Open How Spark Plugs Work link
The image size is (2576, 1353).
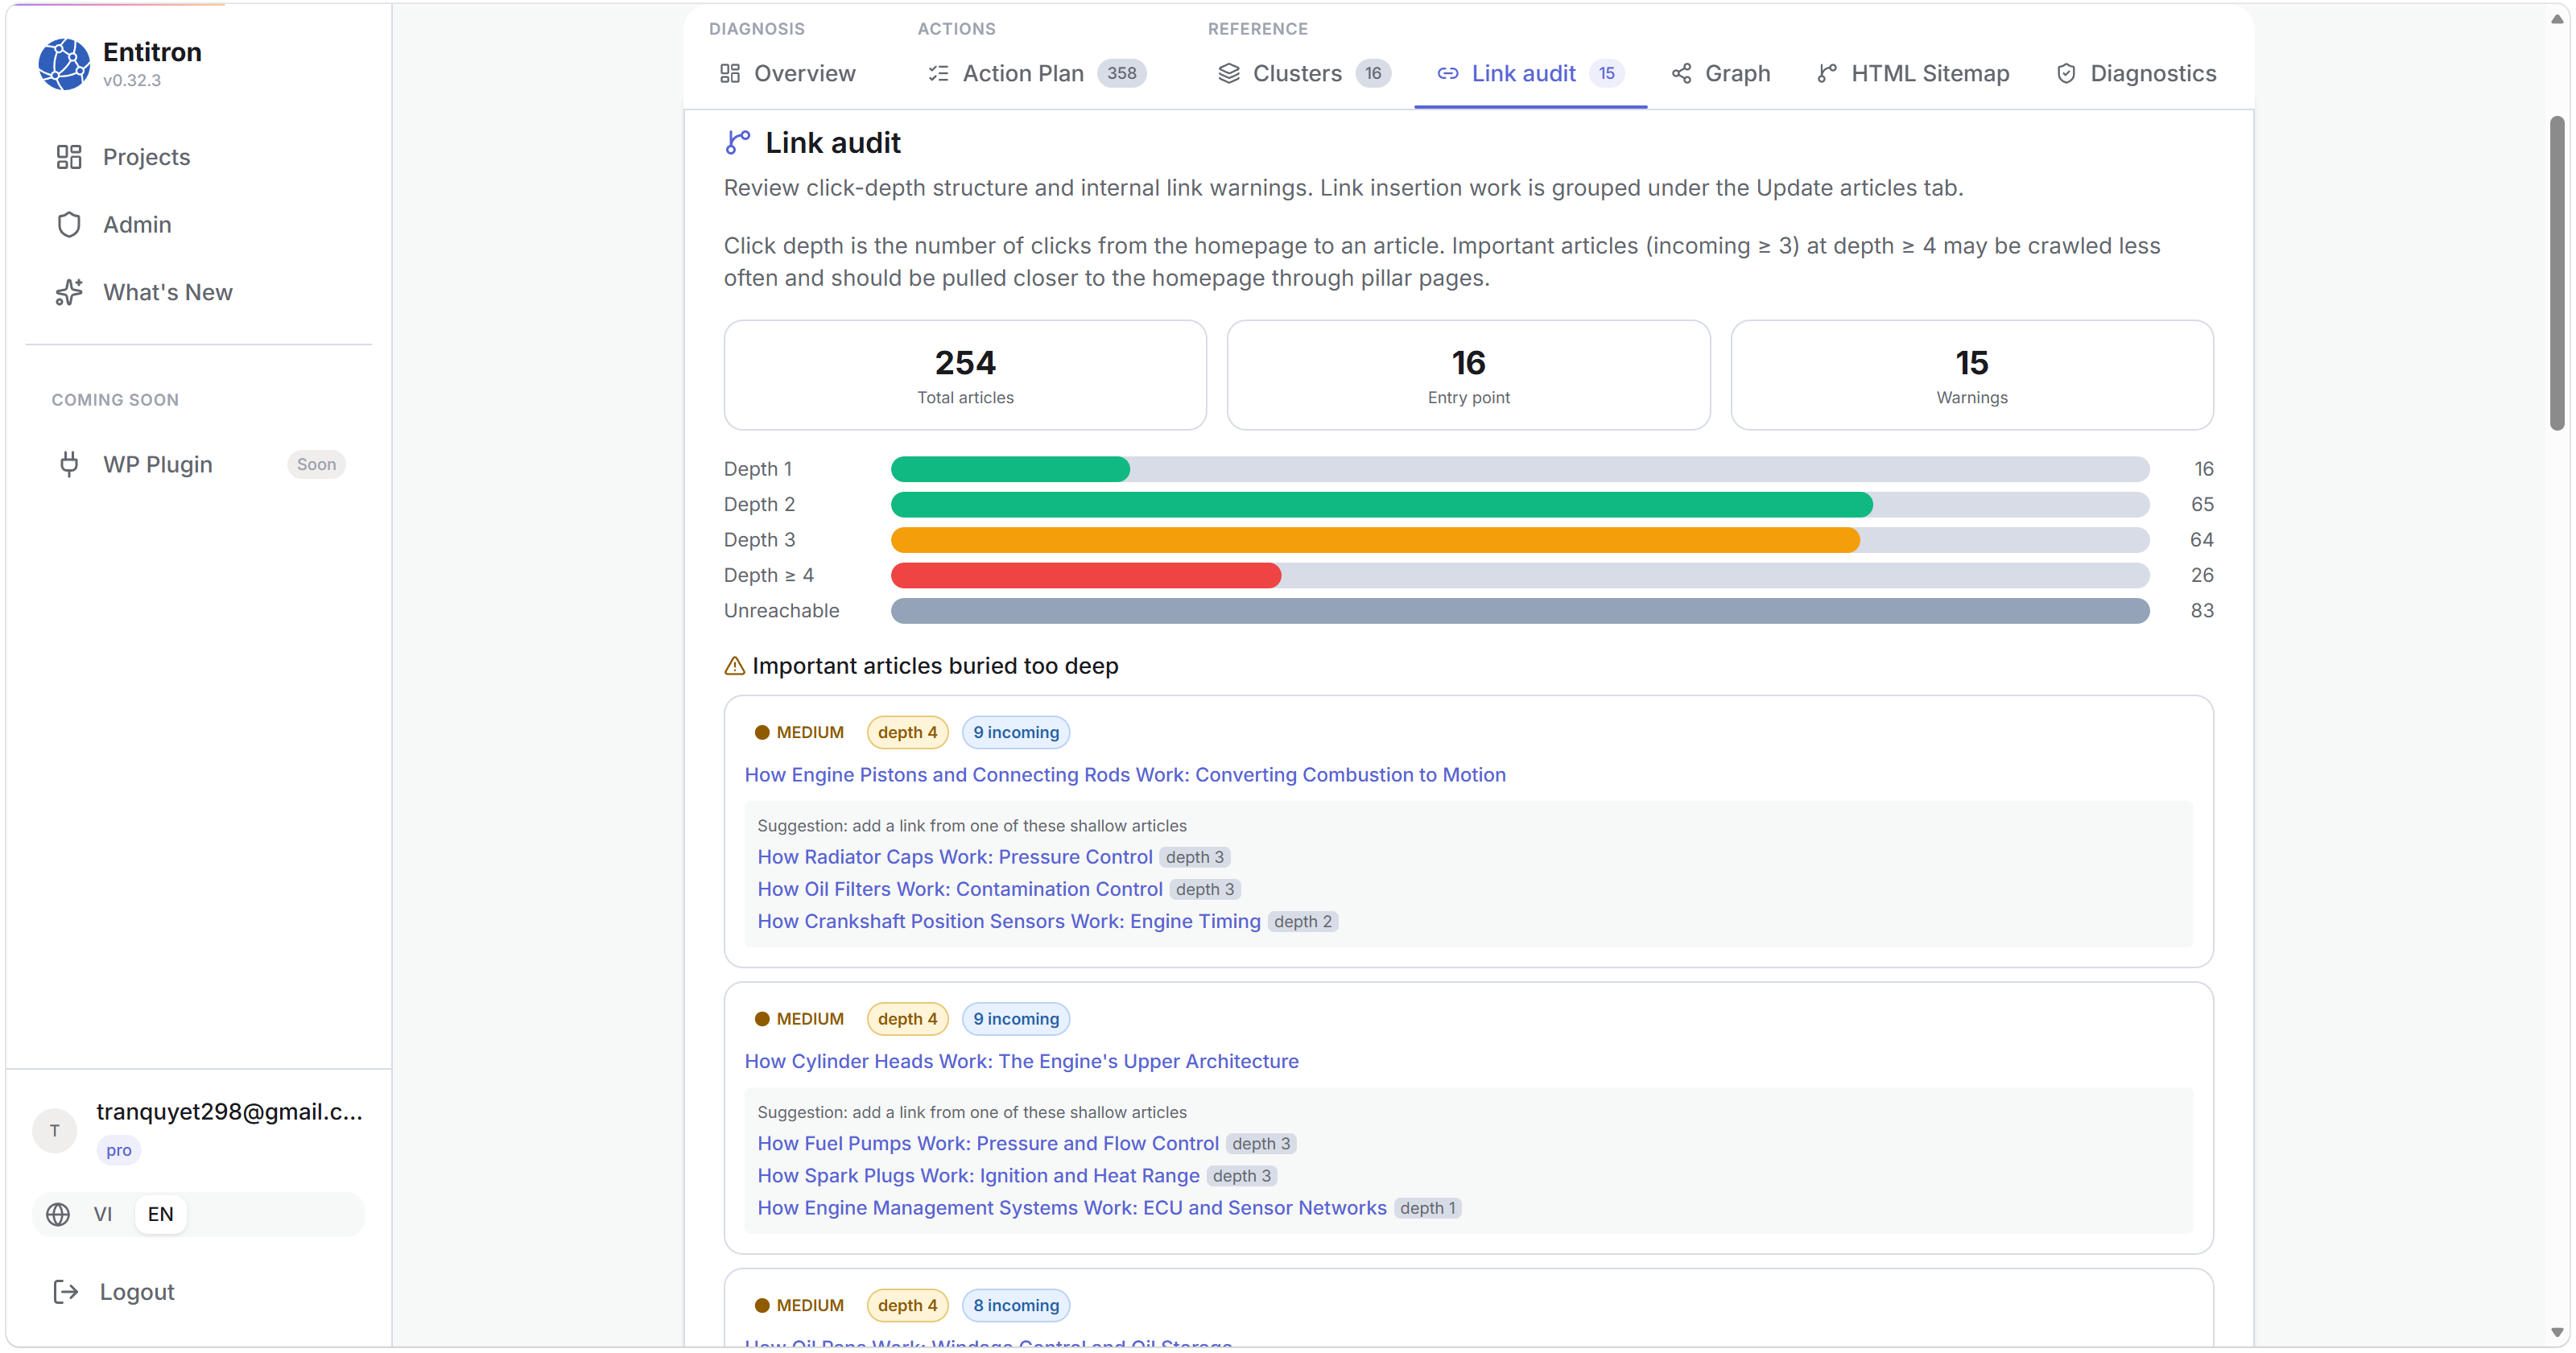(x=979, y=1176)
